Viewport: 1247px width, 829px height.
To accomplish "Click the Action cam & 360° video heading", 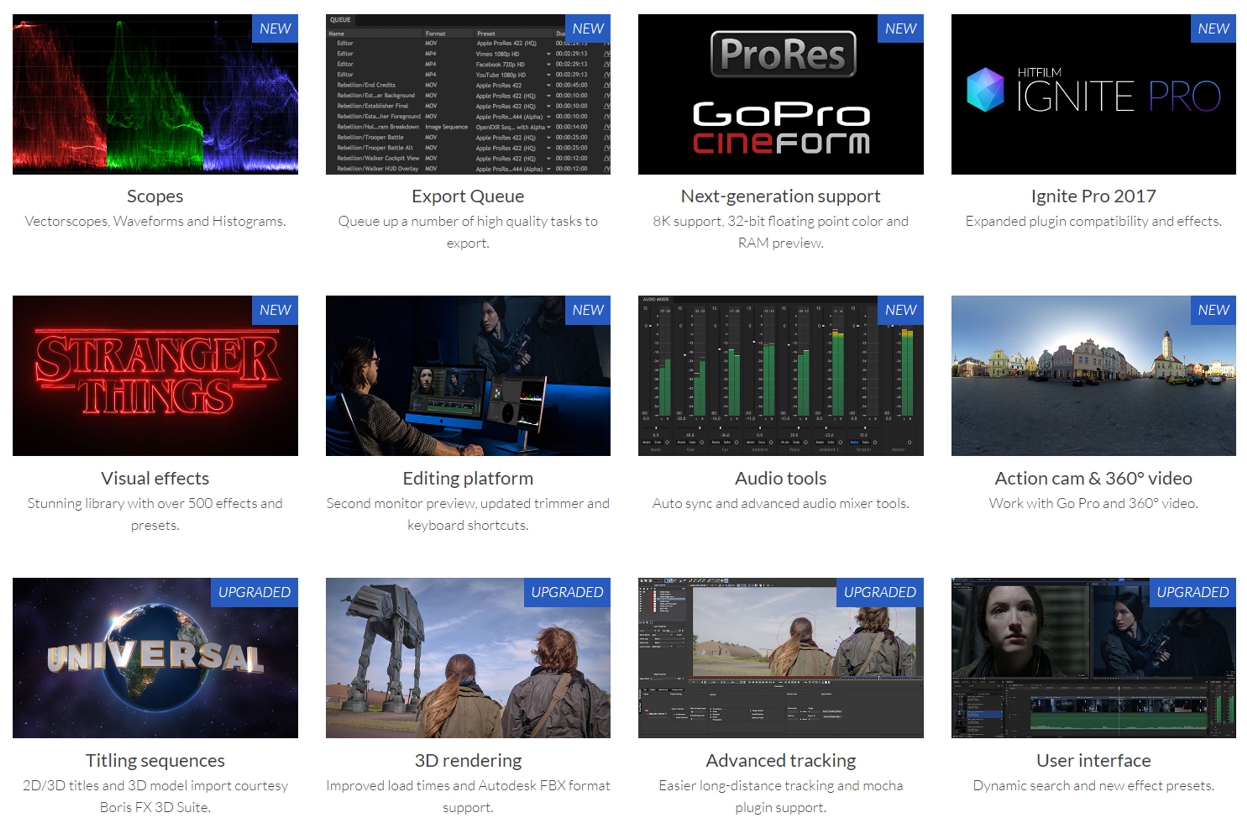I will 1094,478.
